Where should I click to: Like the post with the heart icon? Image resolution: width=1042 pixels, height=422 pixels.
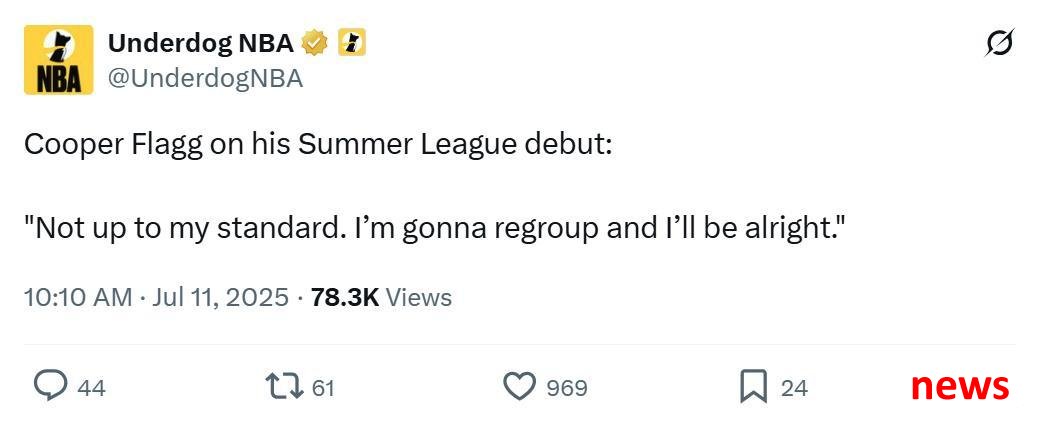pyautogui.click(x=520, y=386)
